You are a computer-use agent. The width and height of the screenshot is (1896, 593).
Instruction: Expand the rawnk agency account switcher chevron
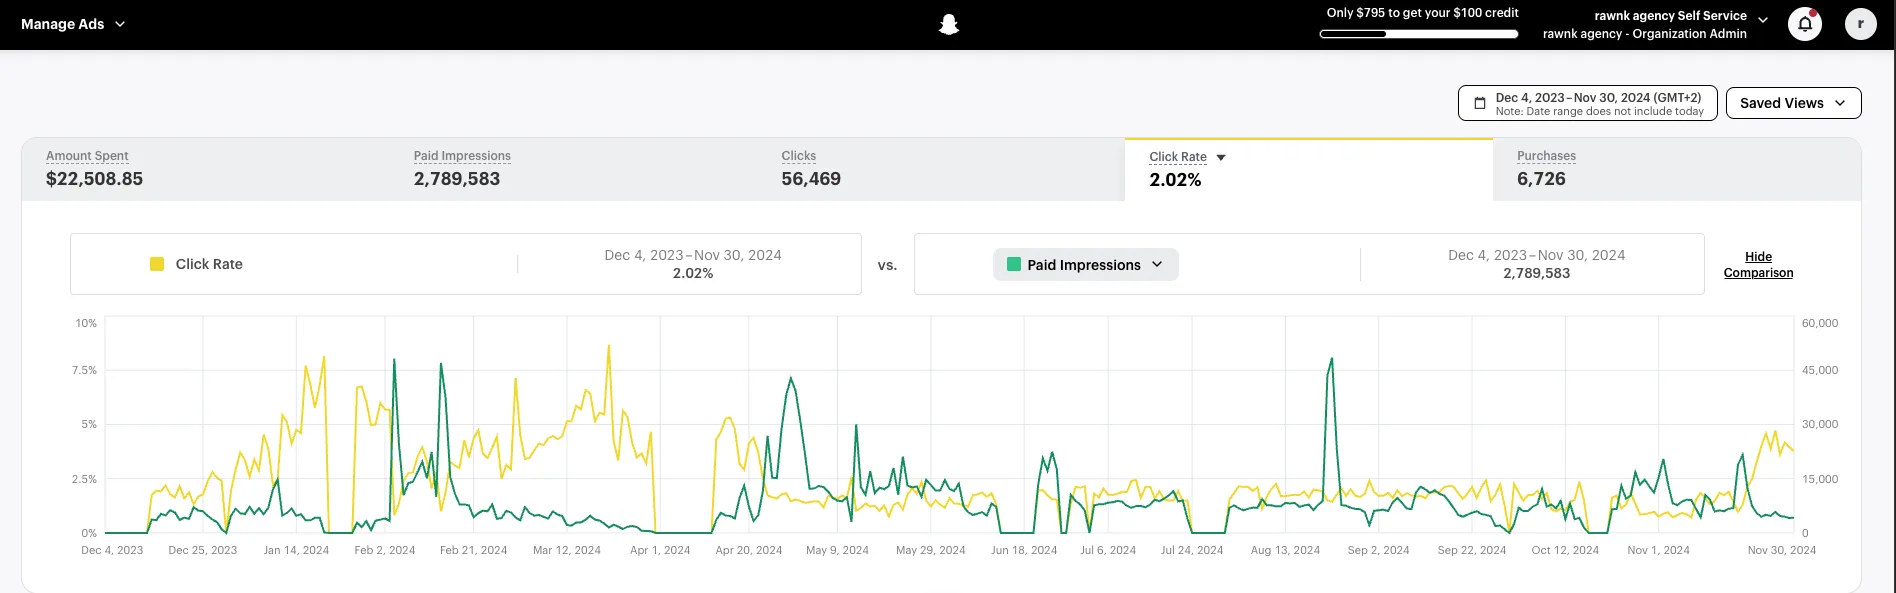pyautogui.click(x=1763, y=20)
